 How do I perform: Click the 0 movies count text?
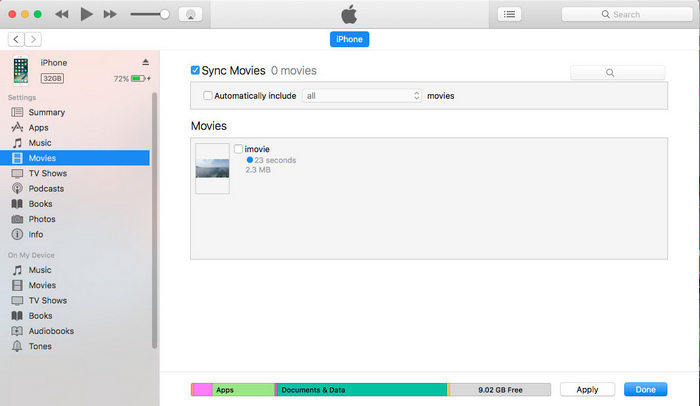pos(294,71)
